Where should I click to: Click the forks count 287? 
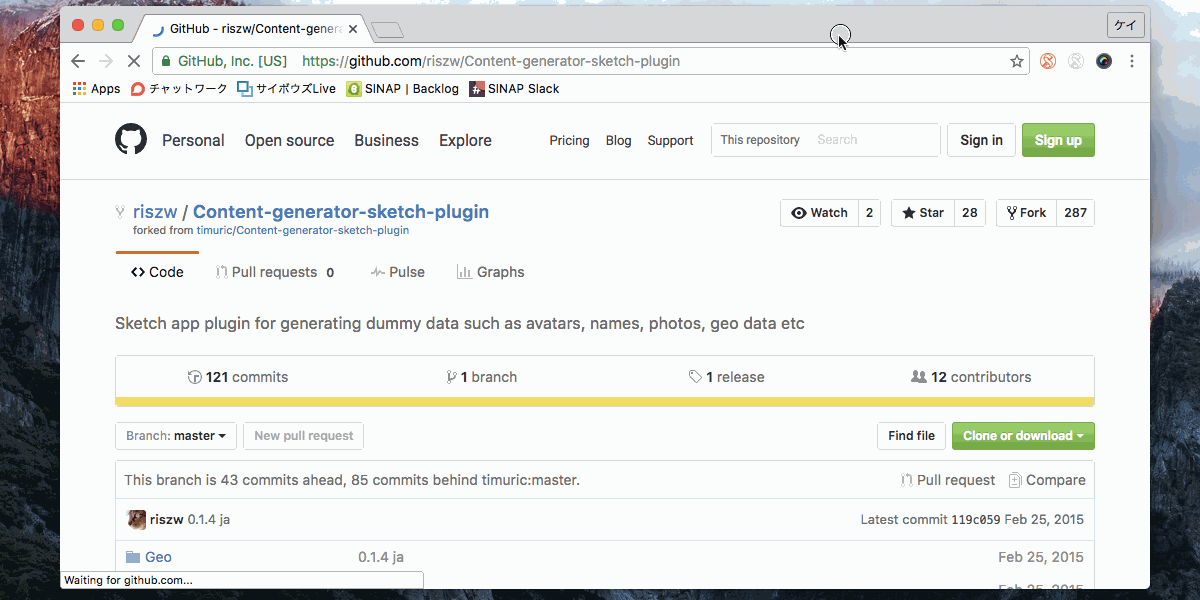1075,213
